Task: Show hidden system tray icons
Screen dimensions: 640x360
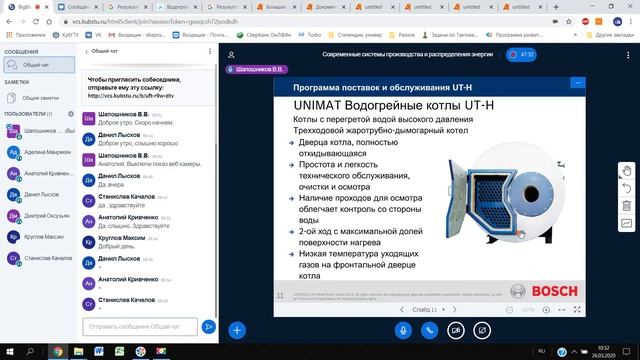Action: click(x=574, y=351)
